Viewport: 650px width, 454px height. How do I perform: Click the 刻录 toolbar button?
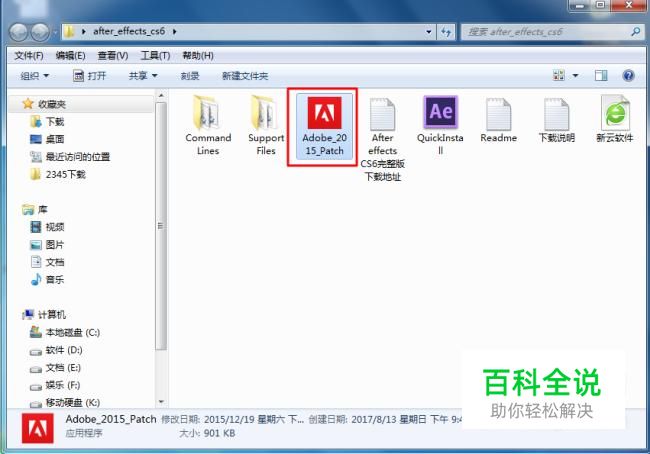pos(190,76)
